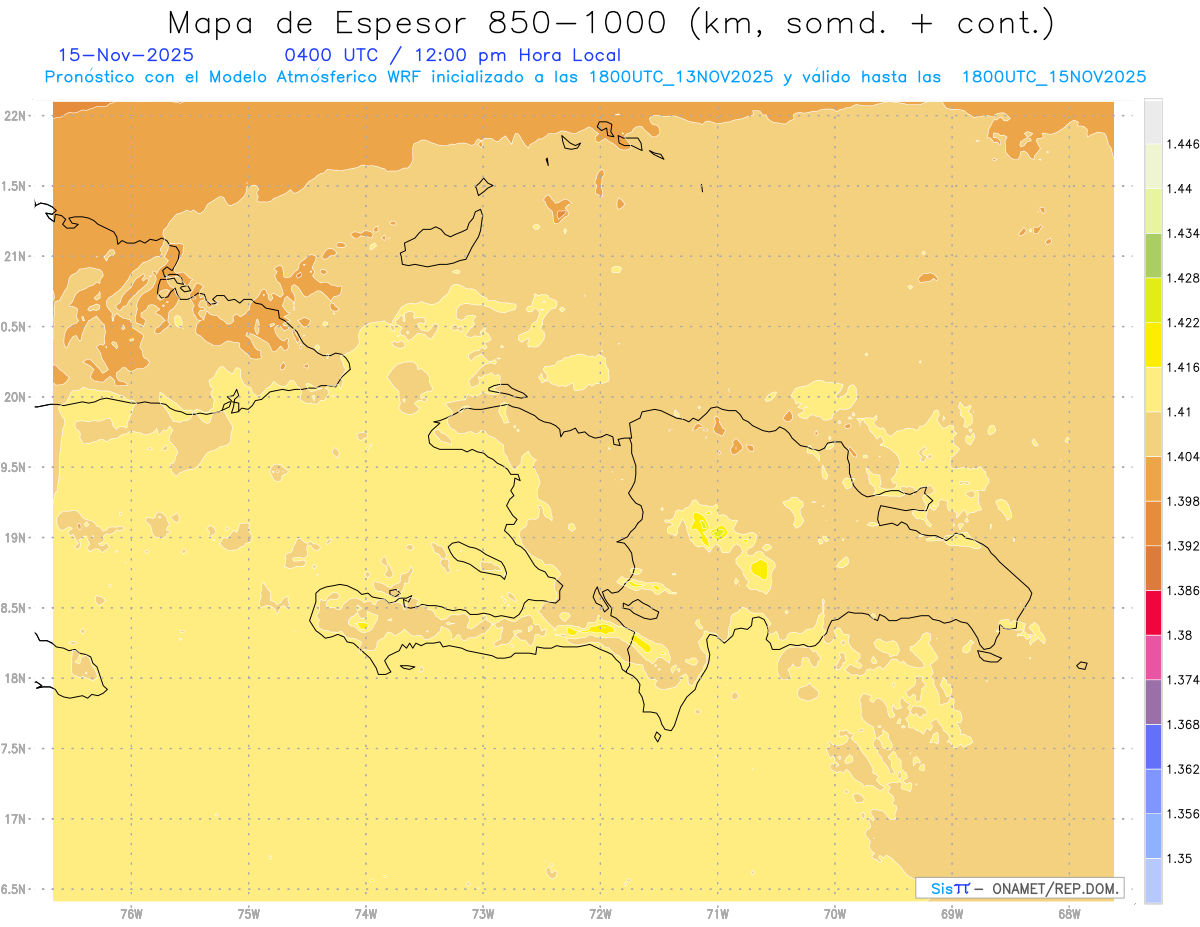The image size is (1200, 927).
Task: Click the colorbar value '1.446'
Action: (1183, 144)
